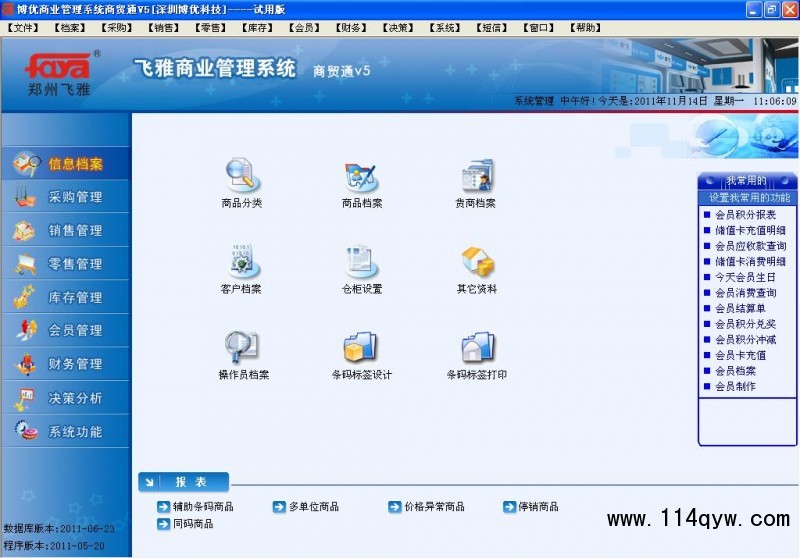Open the 供商档案 icon
Image resolution: width=800 pixels, height=558 pixels.
click(x=477, y=177)
